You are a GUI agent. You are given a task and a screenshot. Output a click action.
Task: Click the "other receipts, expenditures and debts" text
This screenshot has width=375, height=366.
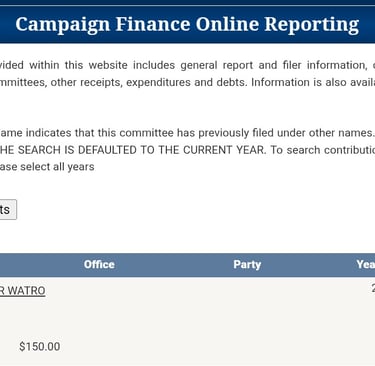[148, 82]
